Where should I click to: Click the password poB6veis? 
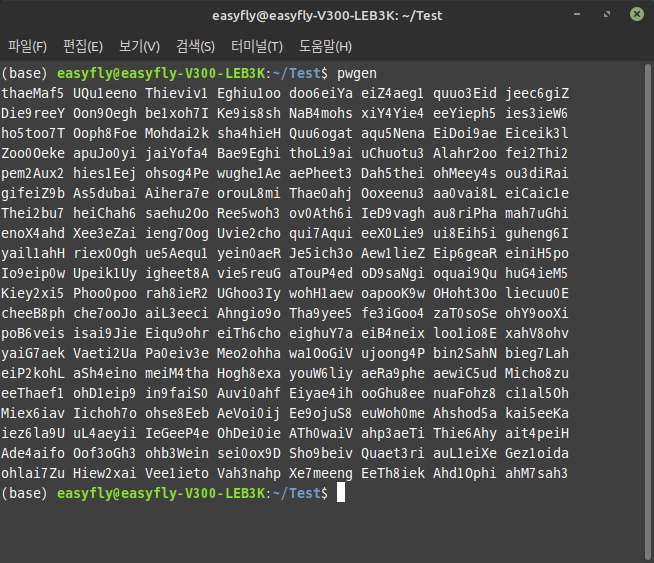click(x=33, y=334)
